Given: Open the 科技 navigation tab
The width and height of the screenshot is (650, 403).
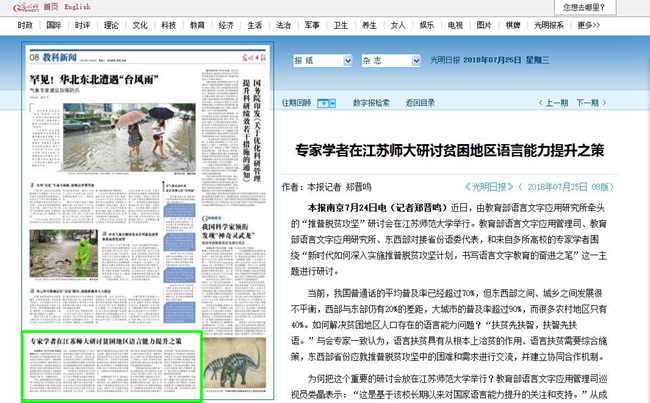Looking at the screenshot, I should pos(169,23).
